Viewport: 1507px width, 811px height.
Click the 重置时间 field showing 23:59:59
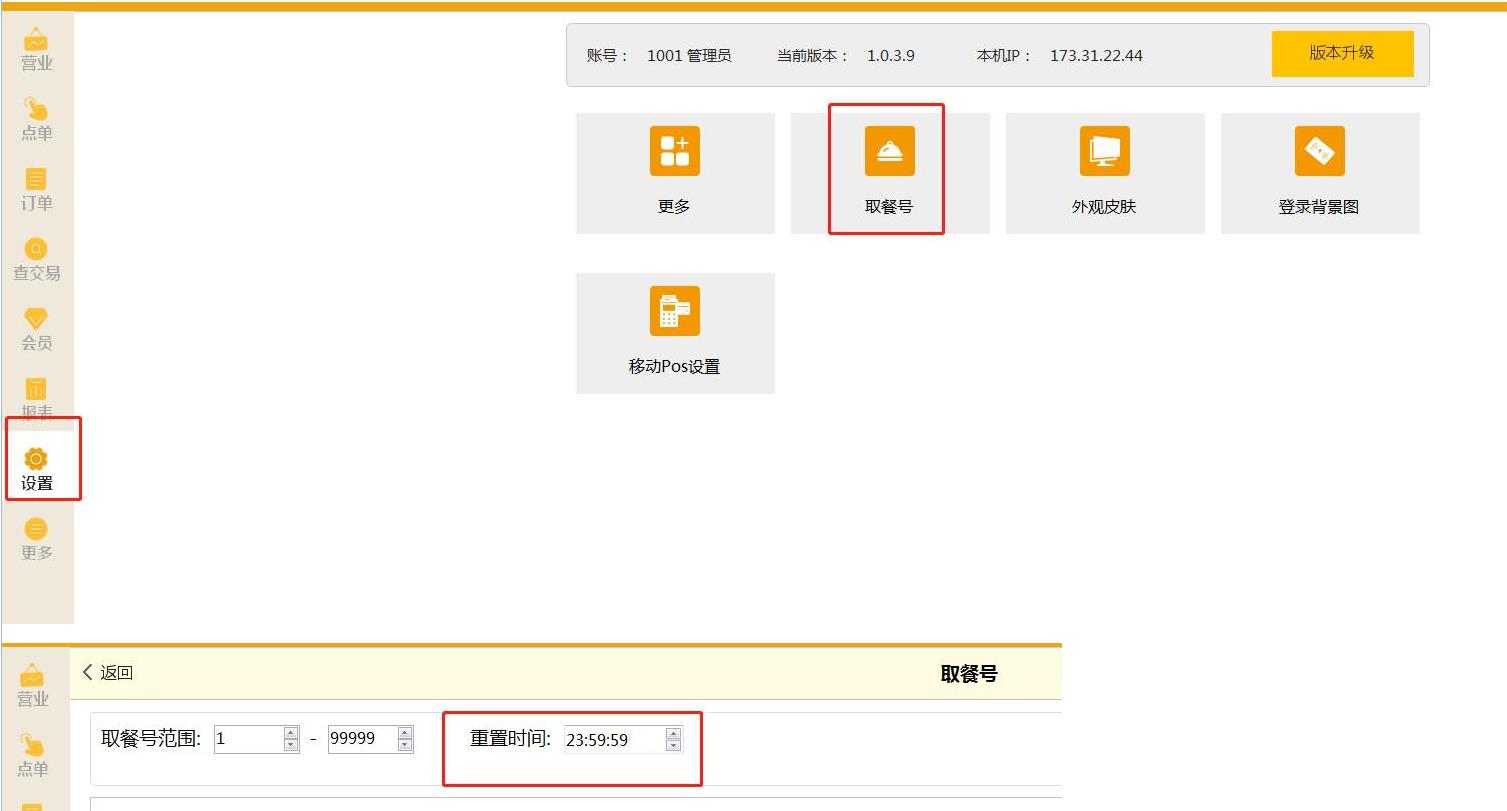click(612, 740)
